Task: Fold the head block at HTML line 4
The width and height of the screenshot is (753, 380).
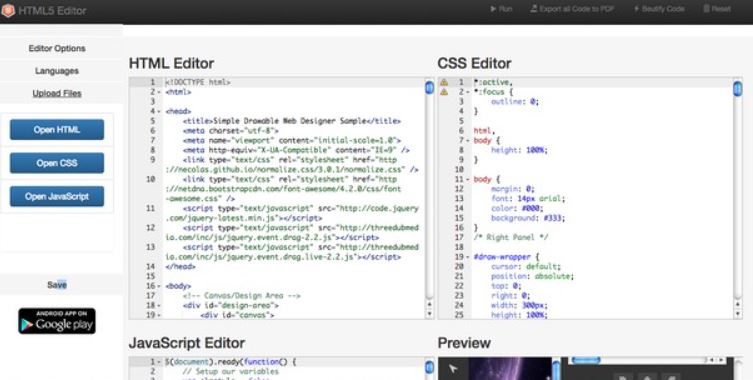Action: click(x=159, y=111)
